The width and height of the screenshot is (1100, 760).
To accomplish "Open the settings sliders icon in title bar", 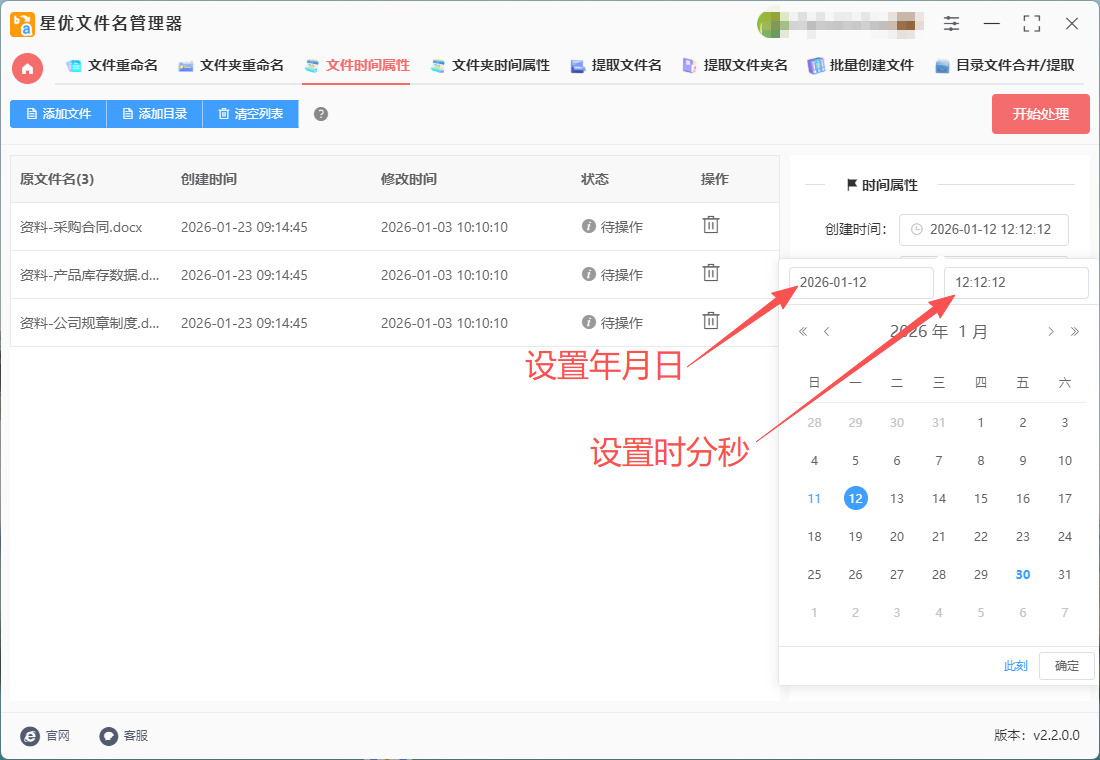I will 951,23.
